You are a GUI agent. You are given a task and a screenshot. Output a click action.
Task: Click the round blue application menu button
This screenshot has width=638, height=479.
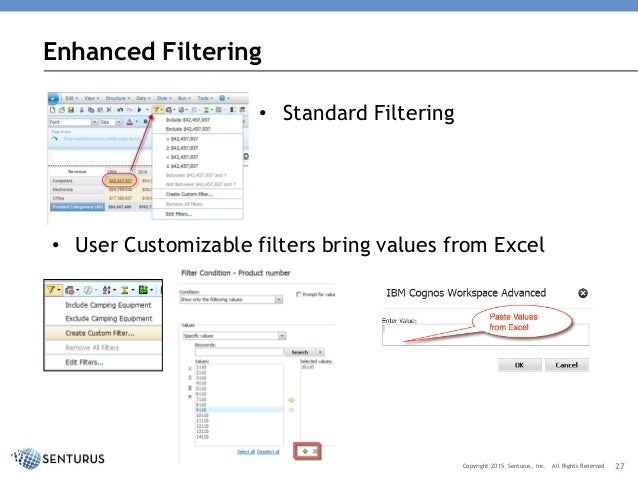54,98
